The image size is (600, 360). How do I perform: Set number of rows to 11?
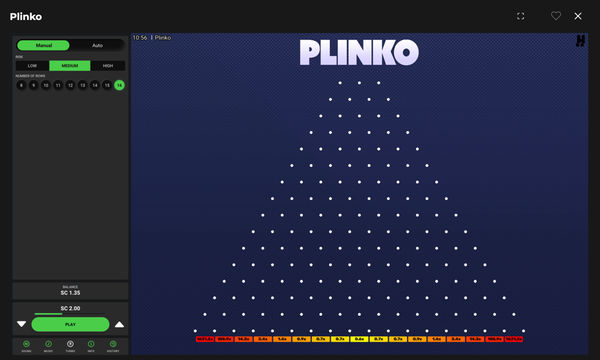[58, 85]
